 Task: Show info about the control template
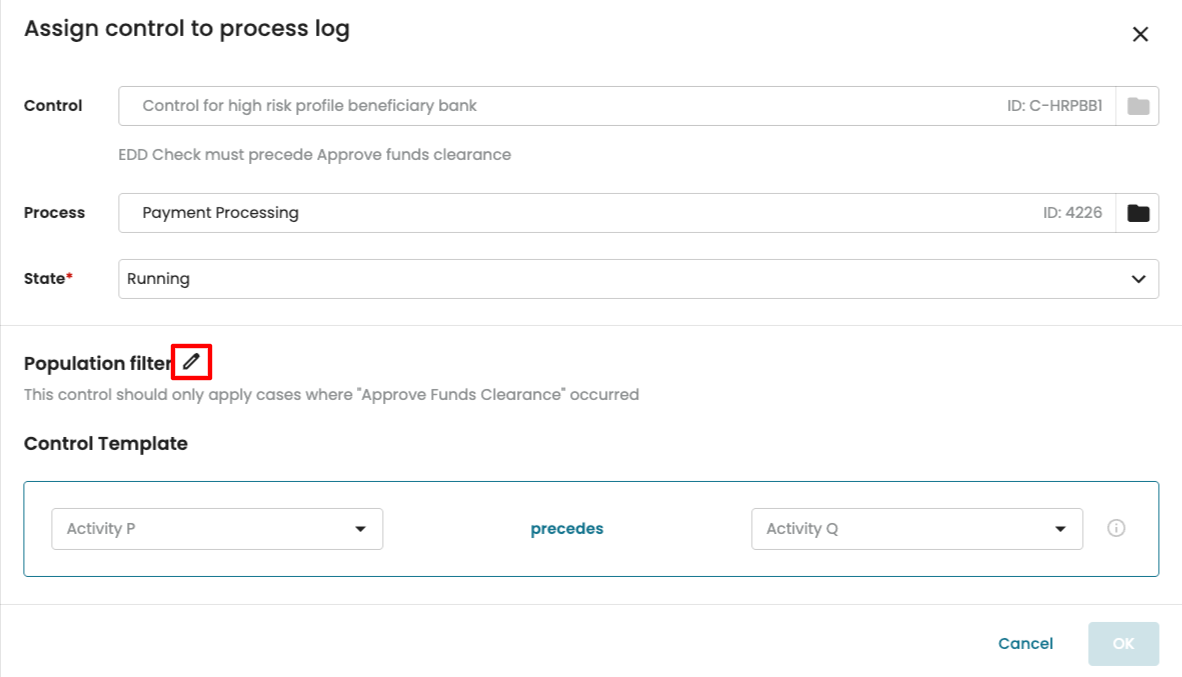(1116, 528)
